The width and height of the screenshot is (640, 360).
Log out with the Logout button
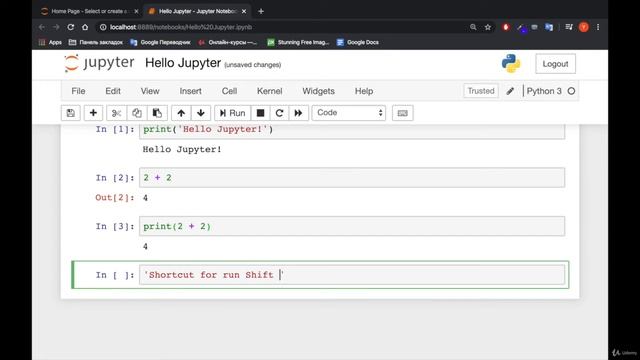coord(556,64)
